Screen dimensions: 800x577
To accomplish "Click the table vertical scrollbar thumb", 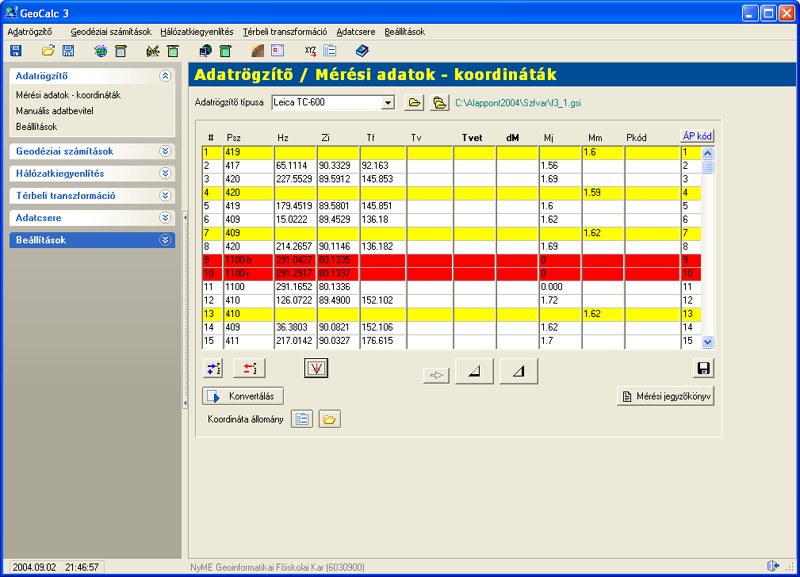I will [x=708, y=166].
